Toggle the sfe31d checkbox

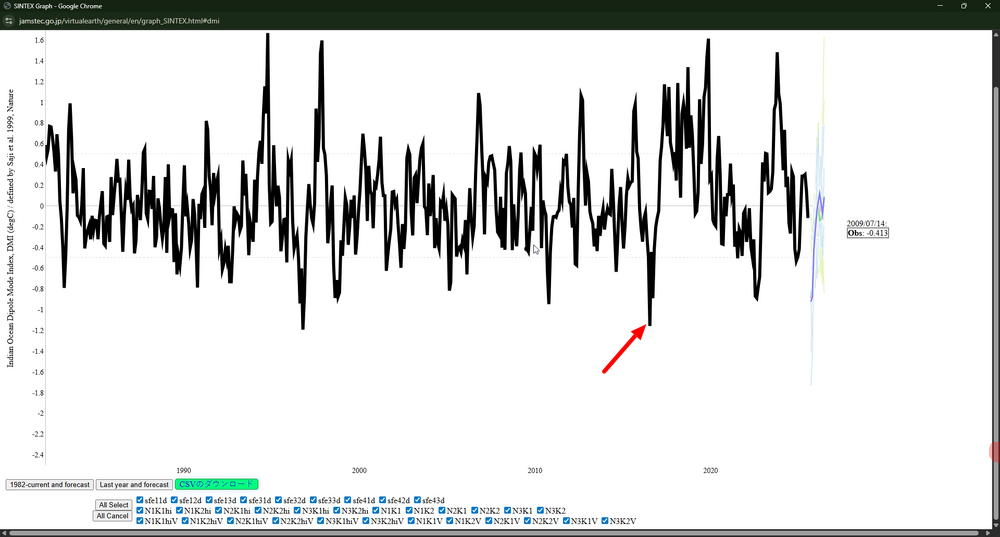(244, 500)
